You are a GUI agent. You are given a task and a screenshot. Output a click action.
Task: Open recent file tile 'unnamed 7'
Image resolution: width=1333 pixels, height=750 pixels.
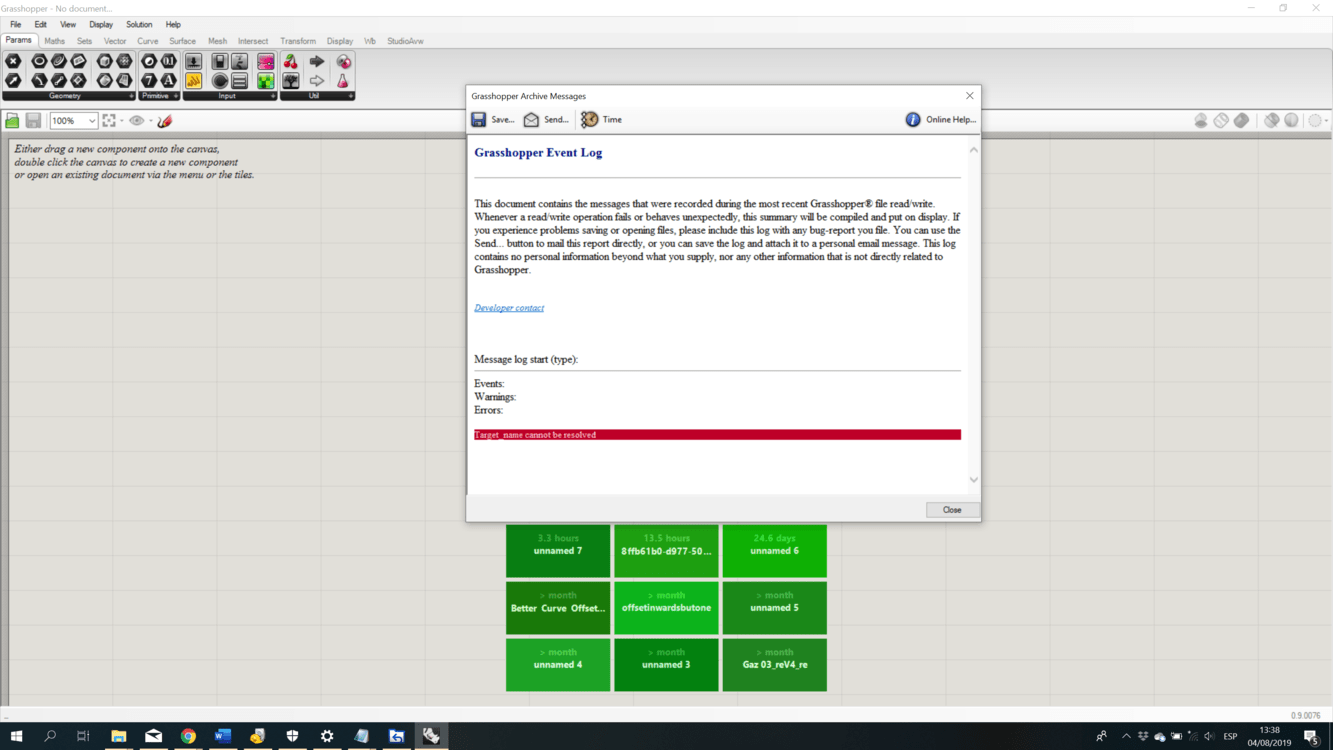click(558, 551)
